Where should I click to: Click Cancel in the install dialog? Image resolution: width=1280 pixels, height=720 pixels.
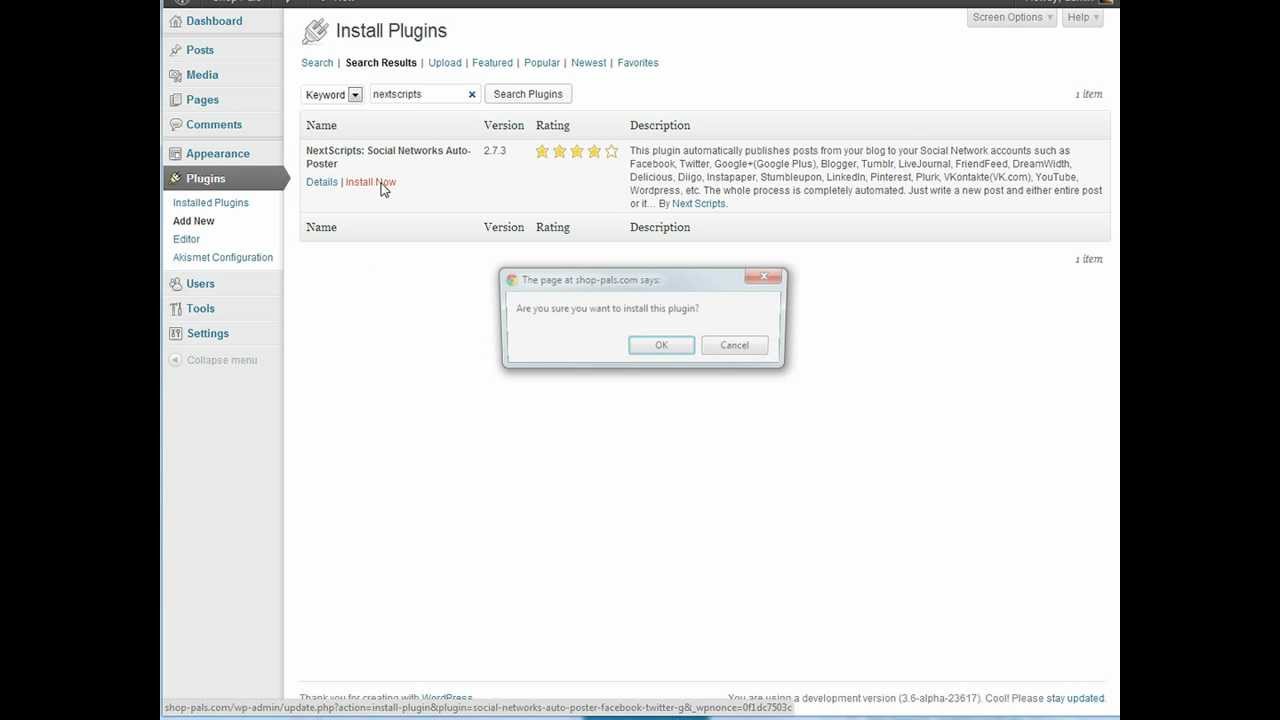pyautogui.click(x=734, y=345)
